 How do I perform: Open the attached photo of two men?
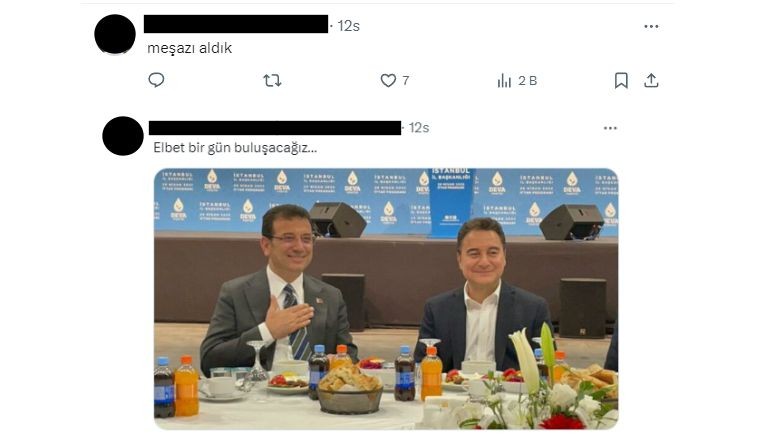[x=386, y=299]
